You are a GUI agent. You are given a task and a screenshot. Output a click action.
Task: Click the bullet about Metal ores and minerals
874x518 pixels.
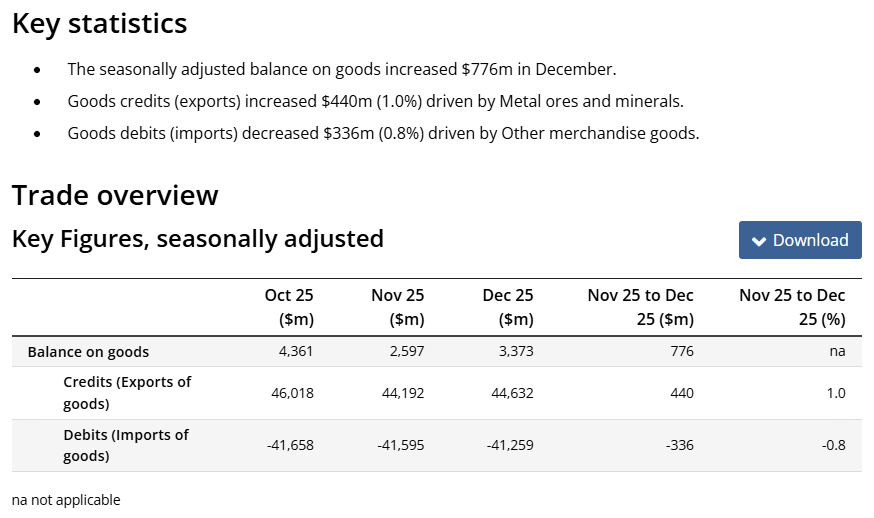375,102
